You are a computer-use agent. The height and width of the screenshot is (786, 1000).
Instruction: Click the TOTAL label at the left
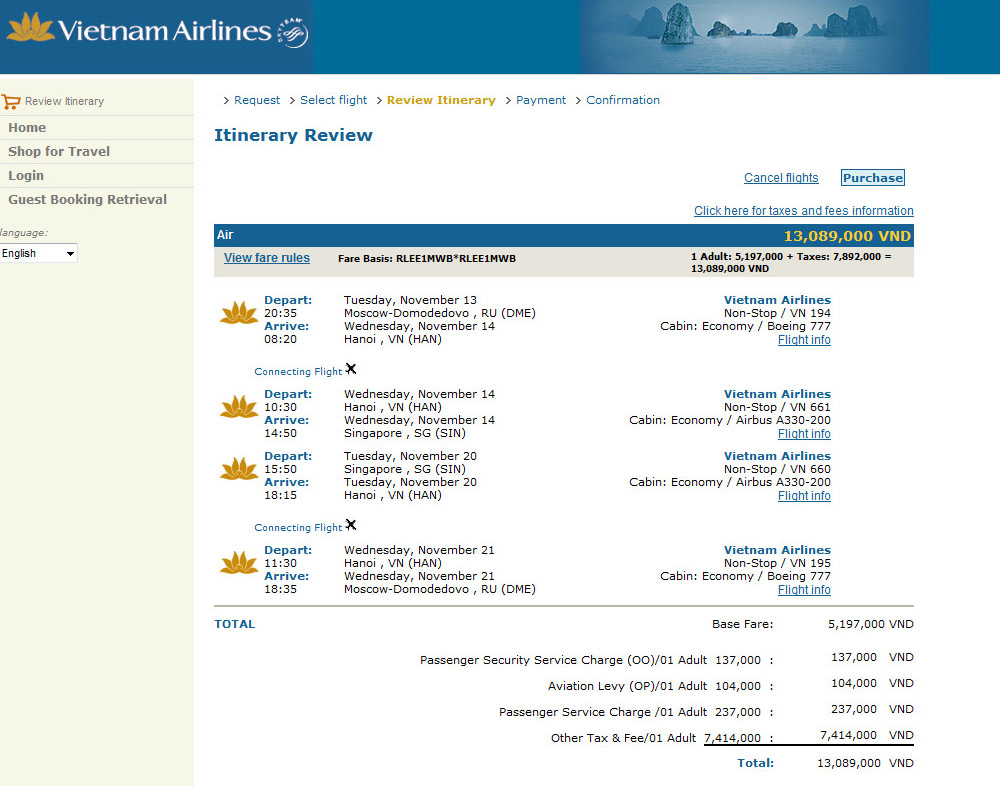tap(234, 624)
